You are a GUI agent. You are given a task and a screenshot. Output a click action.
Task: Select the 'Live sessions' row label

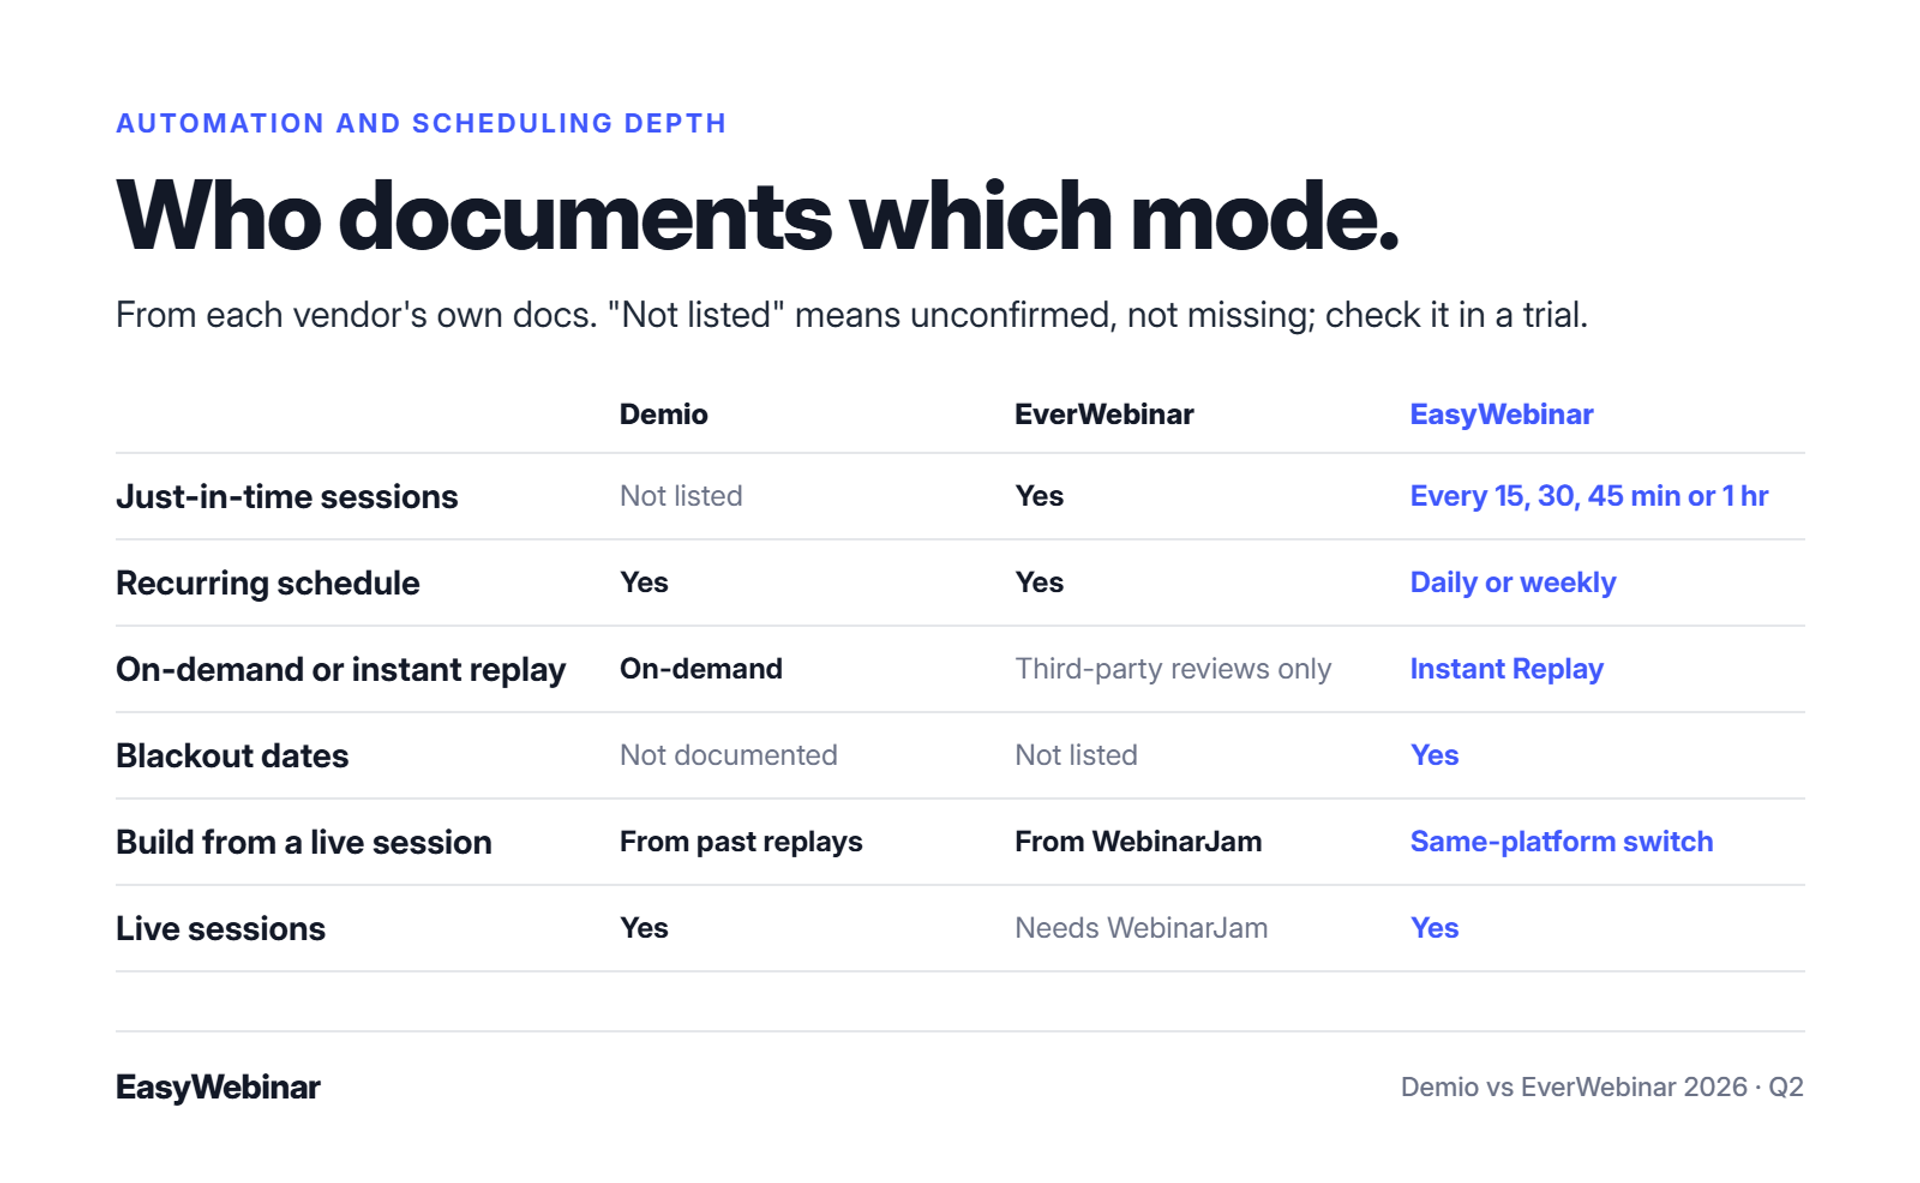pos(221,929)
